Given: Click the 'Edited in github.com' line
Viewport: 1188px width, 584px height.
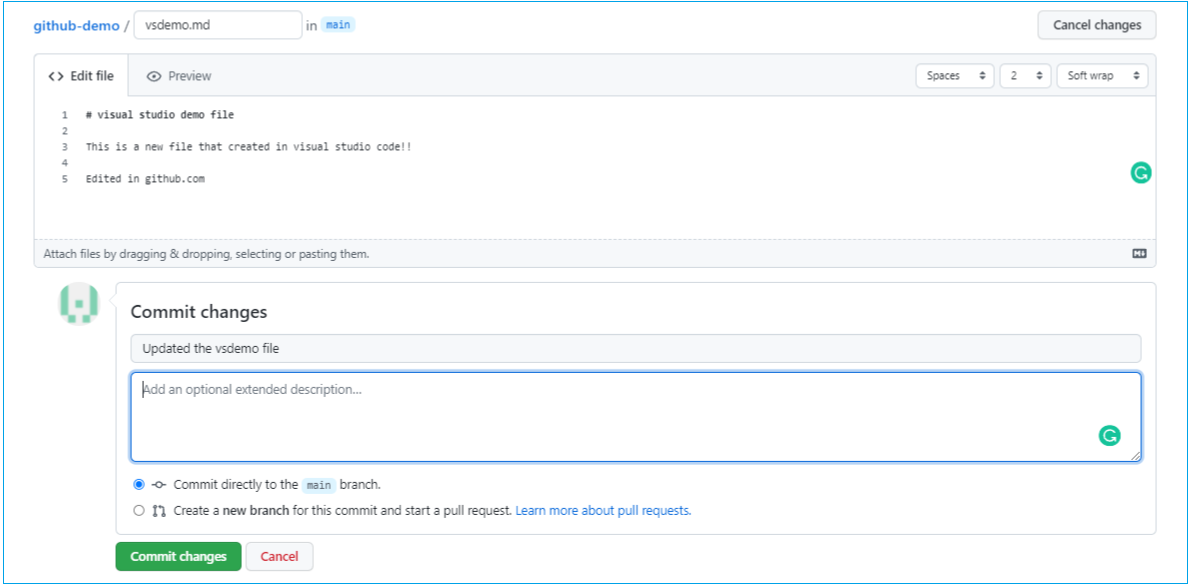Looking at the screenshot, I should click(x=145, y=180).
